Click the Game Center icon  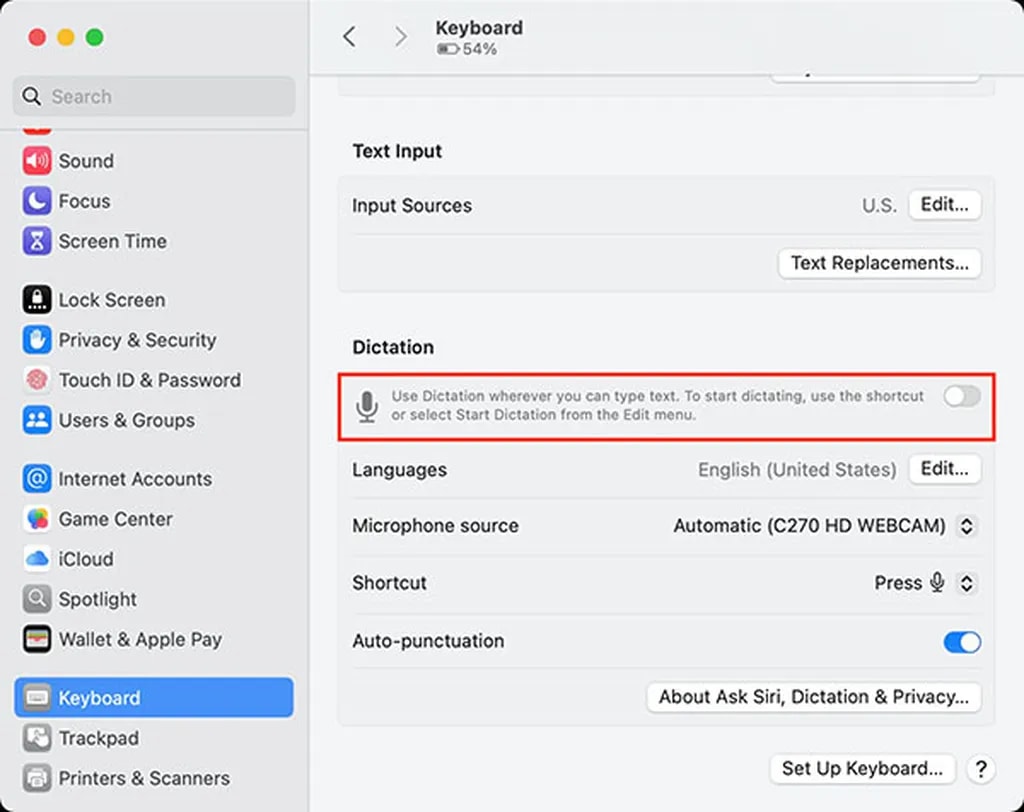37,519
